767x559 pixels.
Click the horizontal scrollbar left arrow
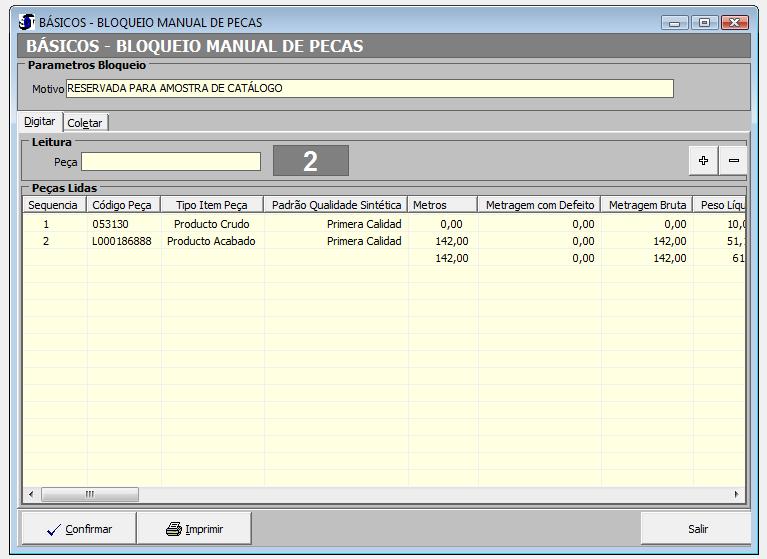point(31,494)
